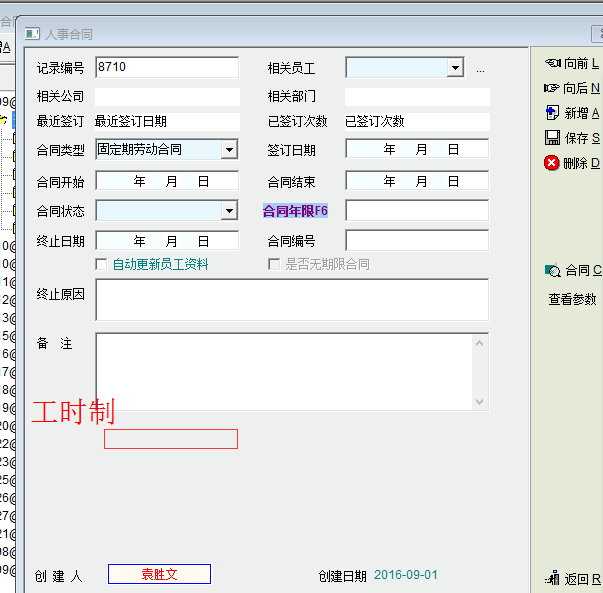The image size is (603, 593).
Task: Click the 向后 (next record) hand icon
Action: pyautogui.click(x=552, y=88)
